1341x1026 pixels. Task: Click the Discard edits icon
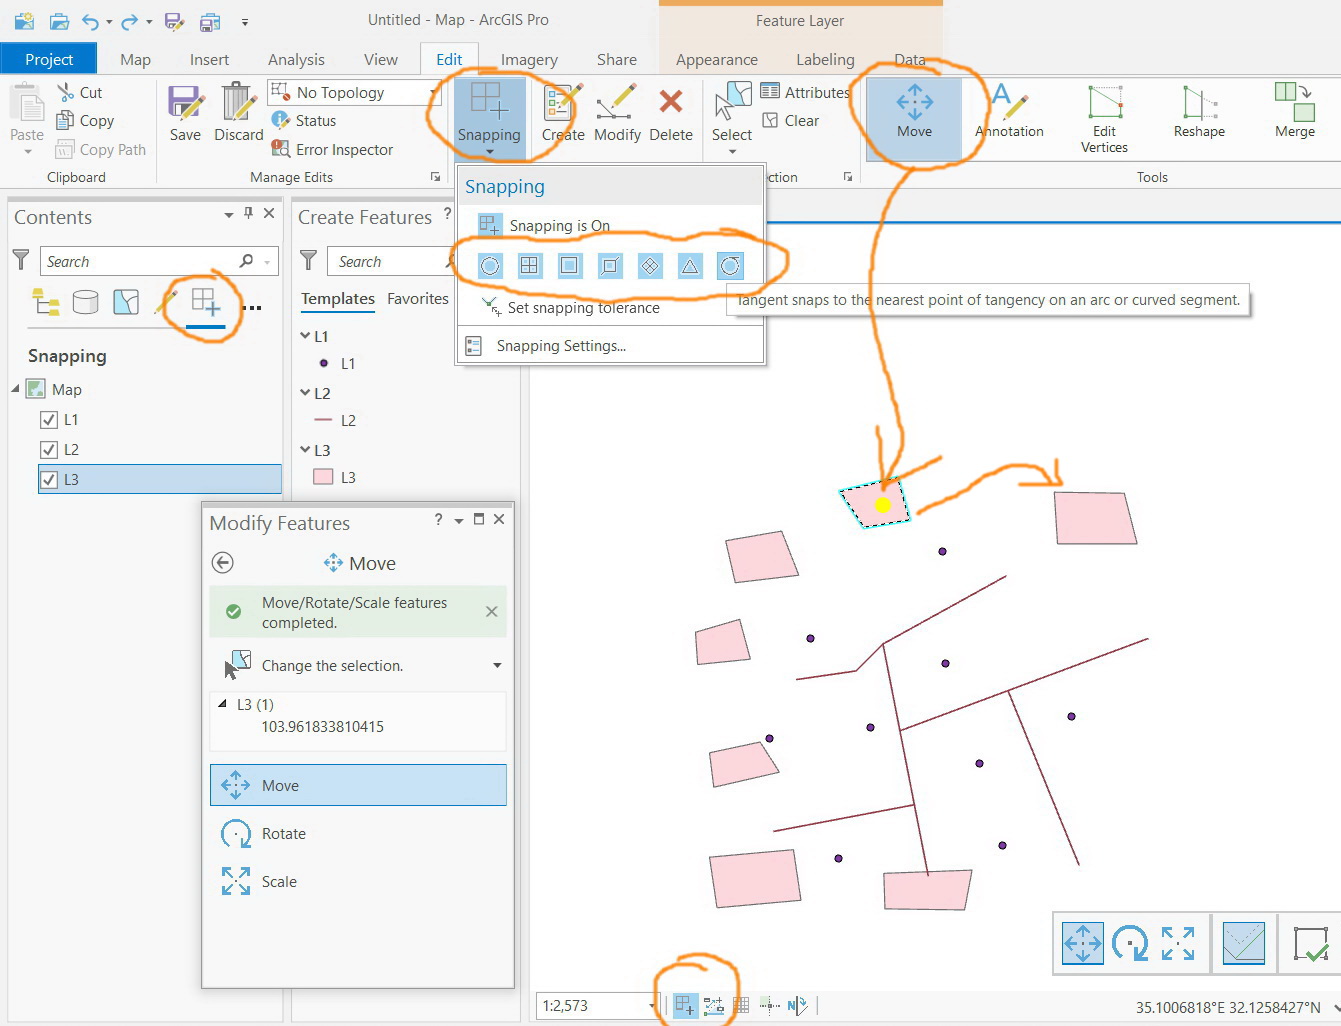(238, 112)
